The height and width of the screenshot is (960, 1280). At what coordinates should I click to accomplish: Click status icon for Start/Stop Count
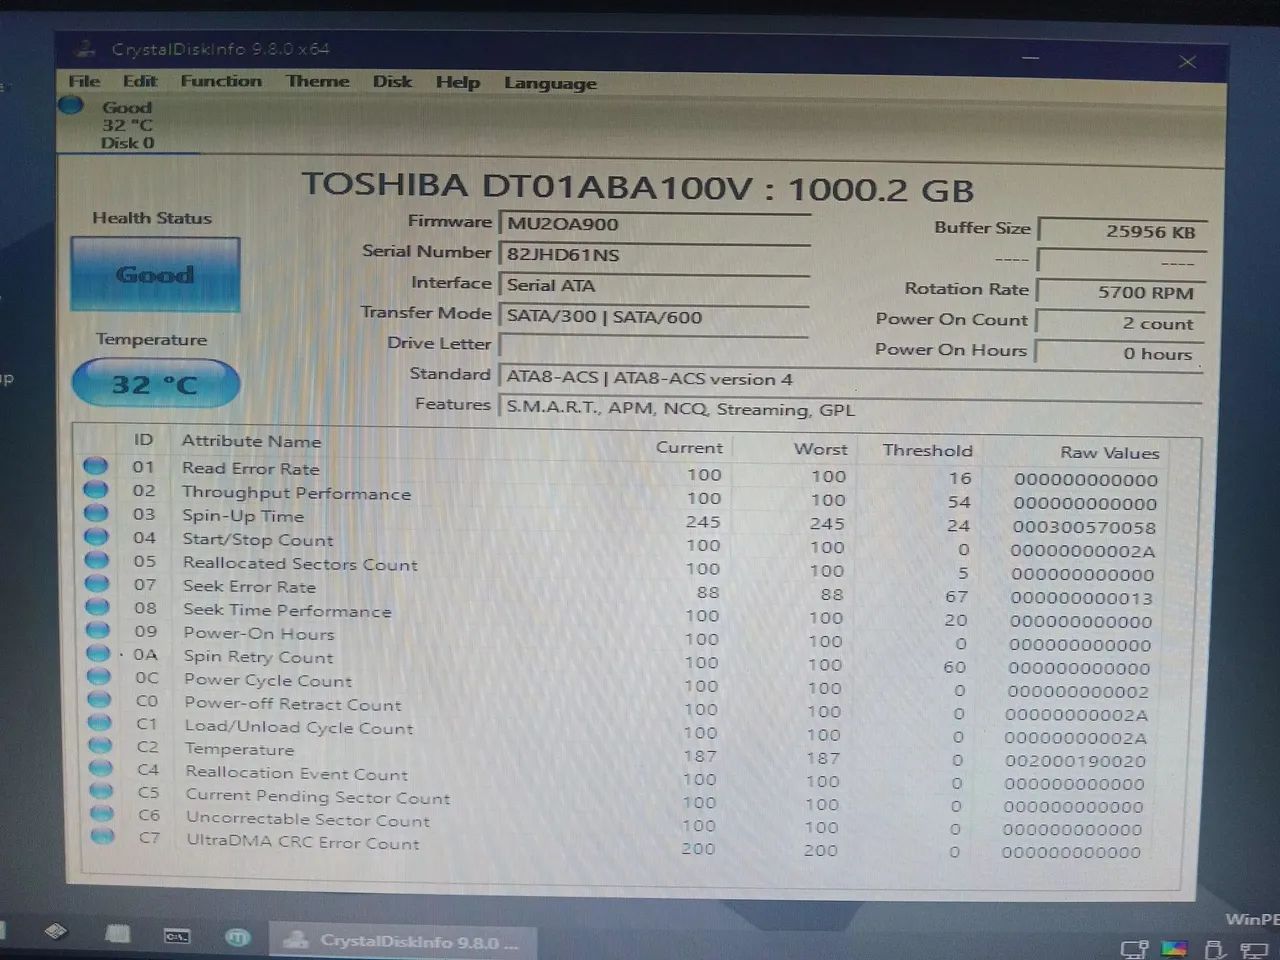(x=96, y=536)
